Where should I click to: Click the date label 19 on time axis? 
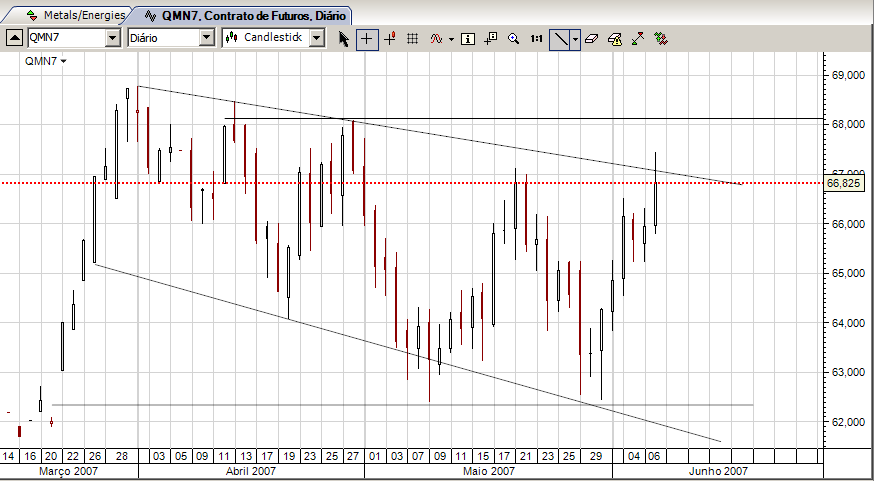[x=289, y=456]
